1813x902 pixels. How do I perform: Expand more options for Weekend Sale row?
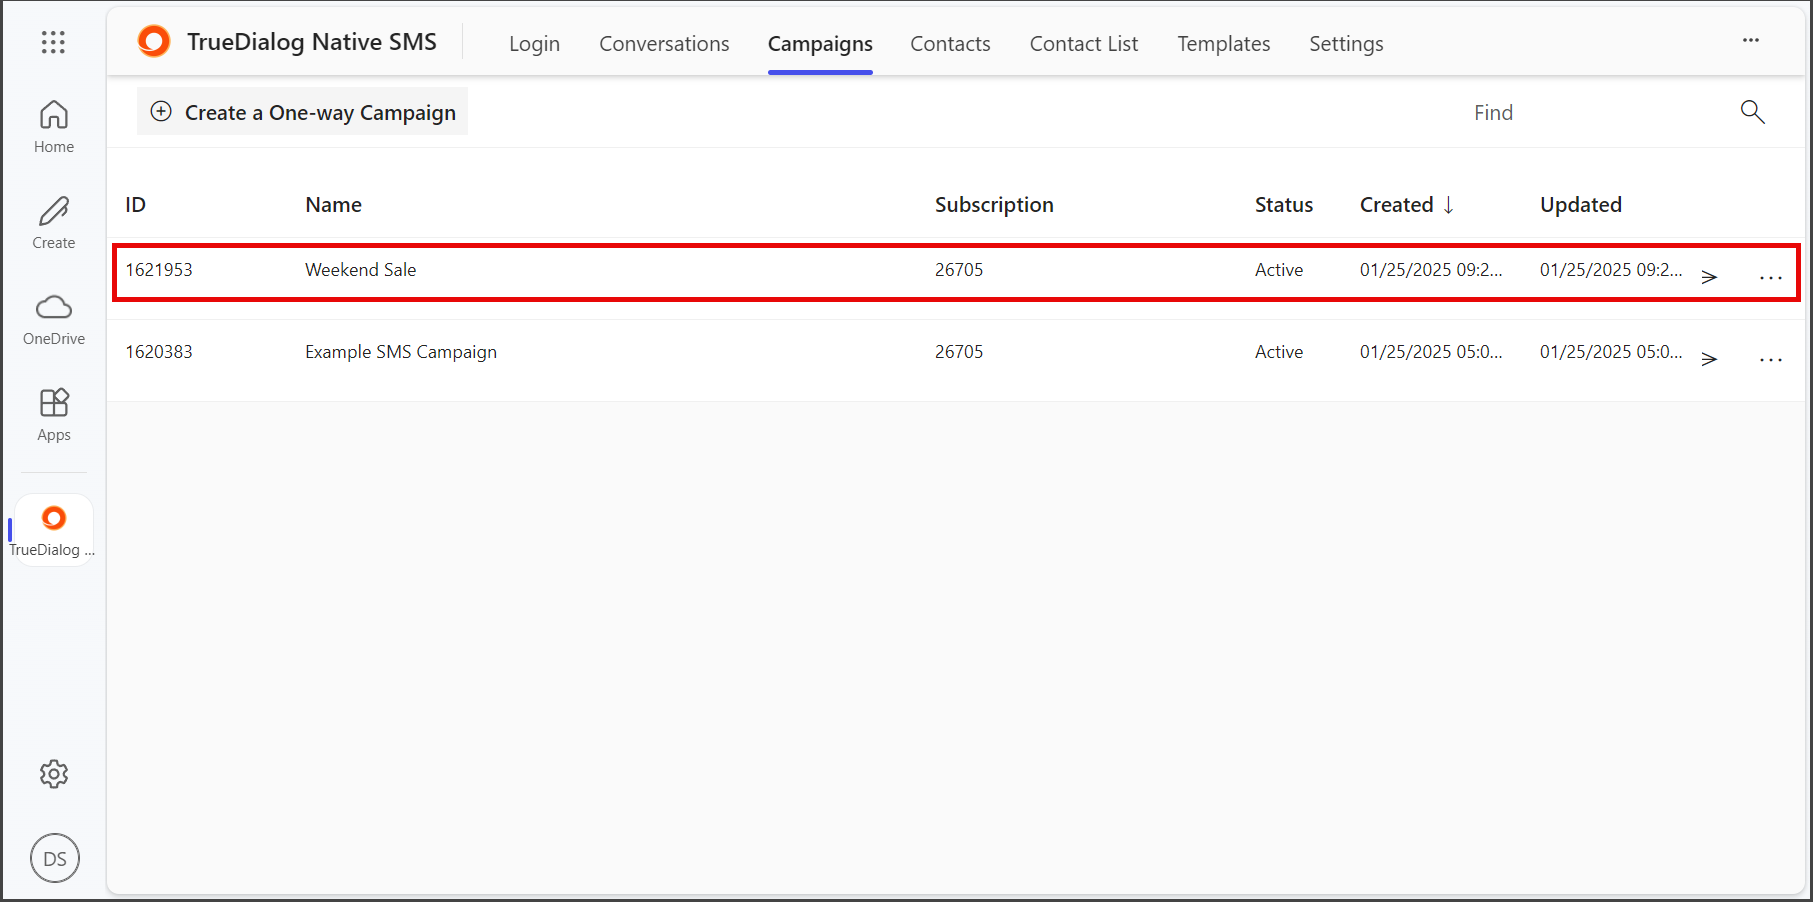(x=1770, y=278)
